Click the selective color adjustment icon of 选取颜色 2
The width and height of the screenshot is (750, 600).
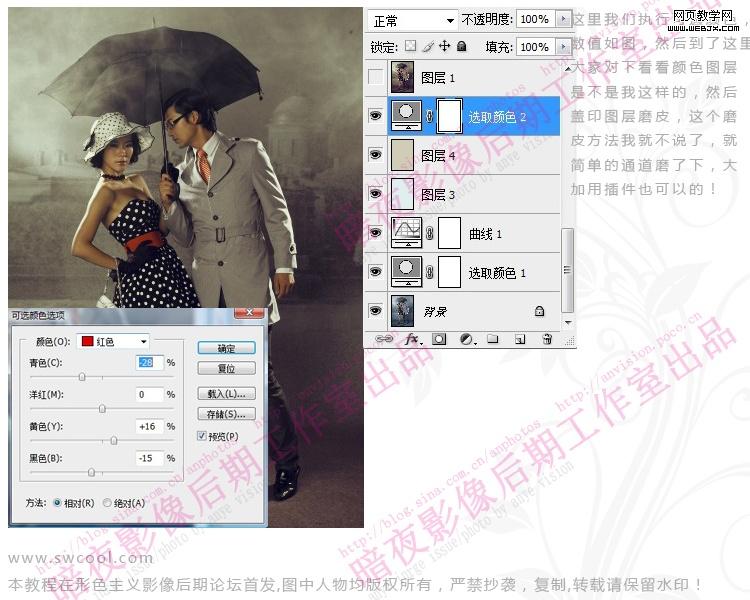[x=407, y=116]
